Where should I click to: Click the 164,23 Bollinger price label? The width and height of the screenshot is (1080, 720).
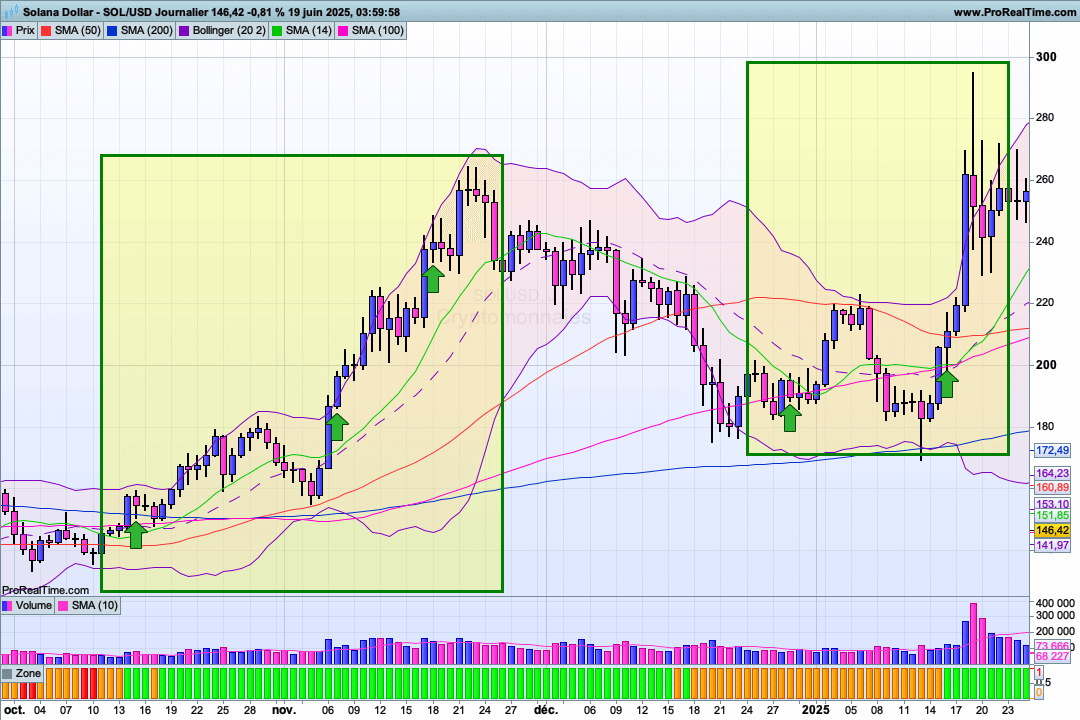coord(1053,473)
